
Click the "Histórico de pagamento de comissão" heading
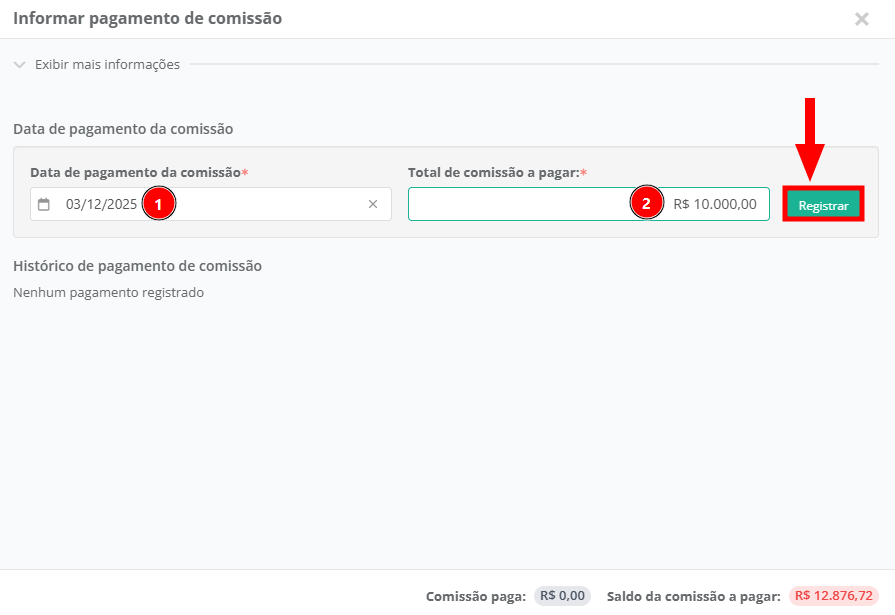pyautogui.click(x=137, y=266)
